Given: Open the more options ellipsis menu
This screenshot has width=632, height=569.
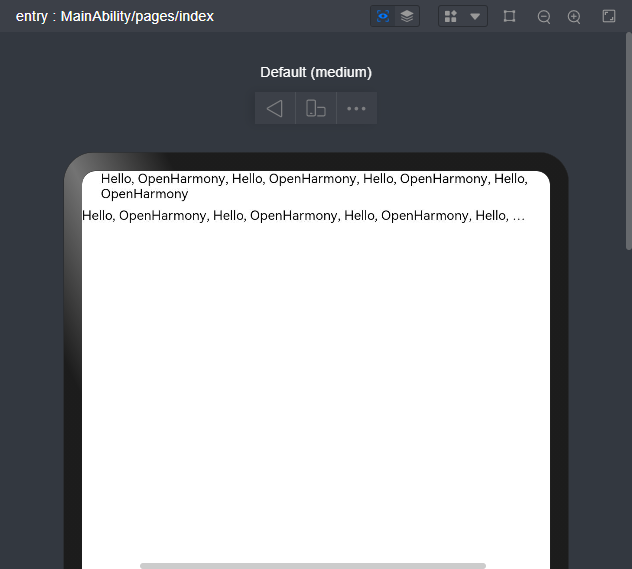Looking at the screenshot, I should pyautogui.click(x=356, y=108).
